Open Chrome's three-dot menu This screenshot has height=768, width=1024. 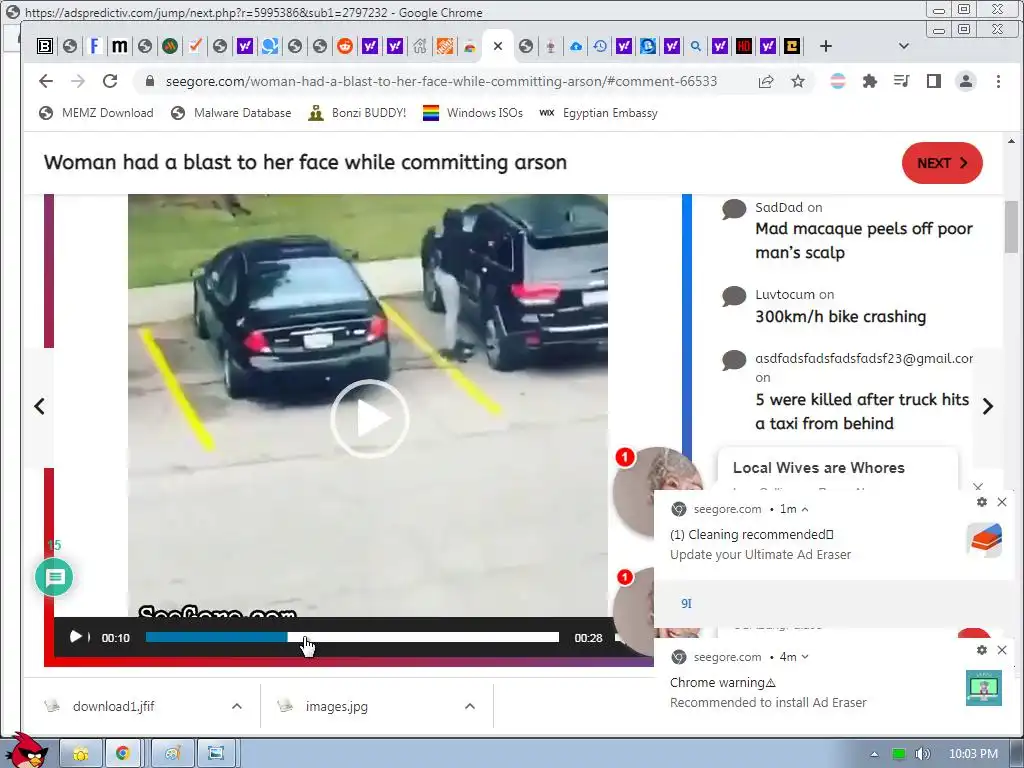tap(998, 81)
